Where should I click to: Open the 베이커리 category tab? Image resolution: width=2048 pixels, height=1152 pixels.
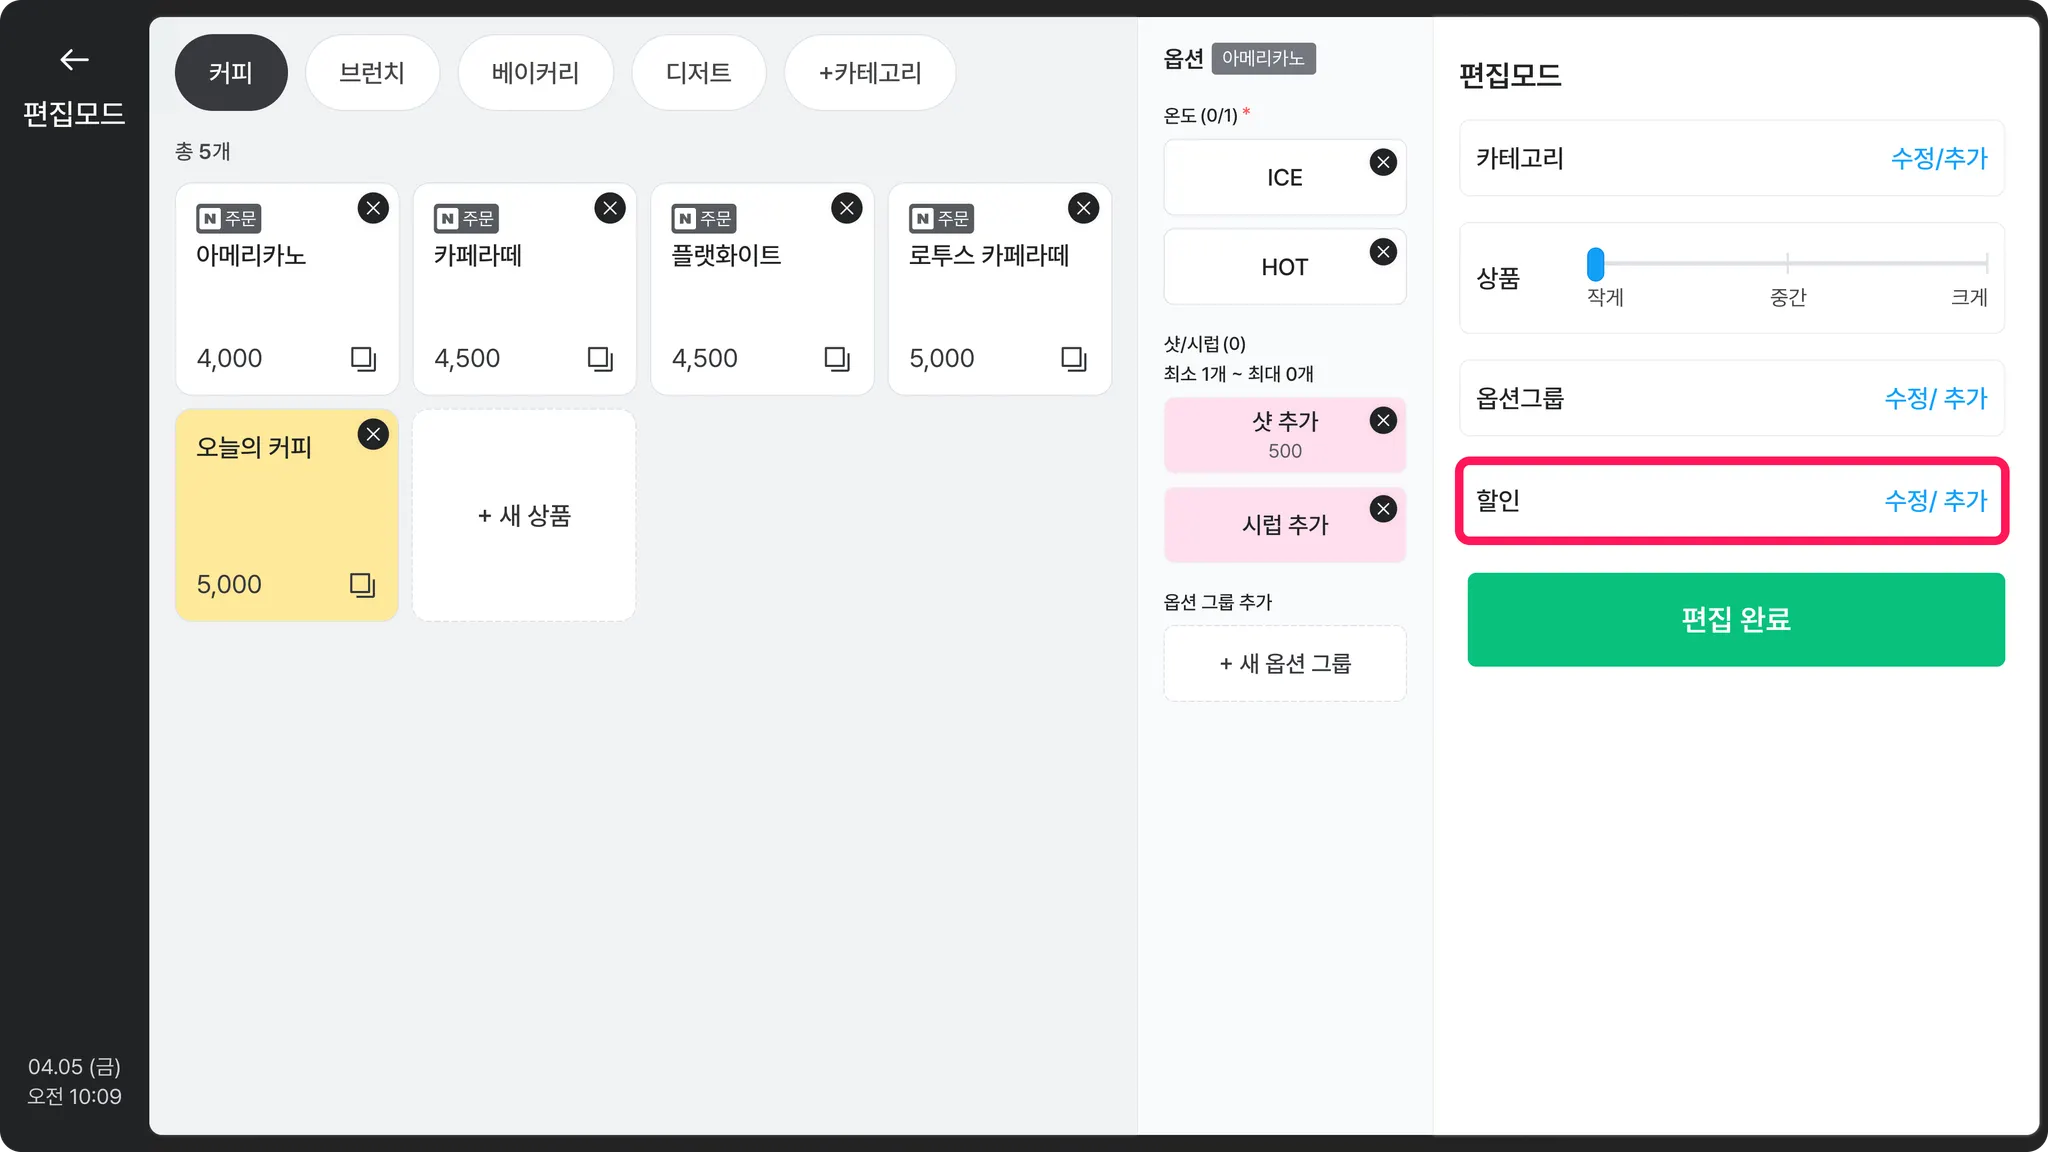click(x=535, y=73)
